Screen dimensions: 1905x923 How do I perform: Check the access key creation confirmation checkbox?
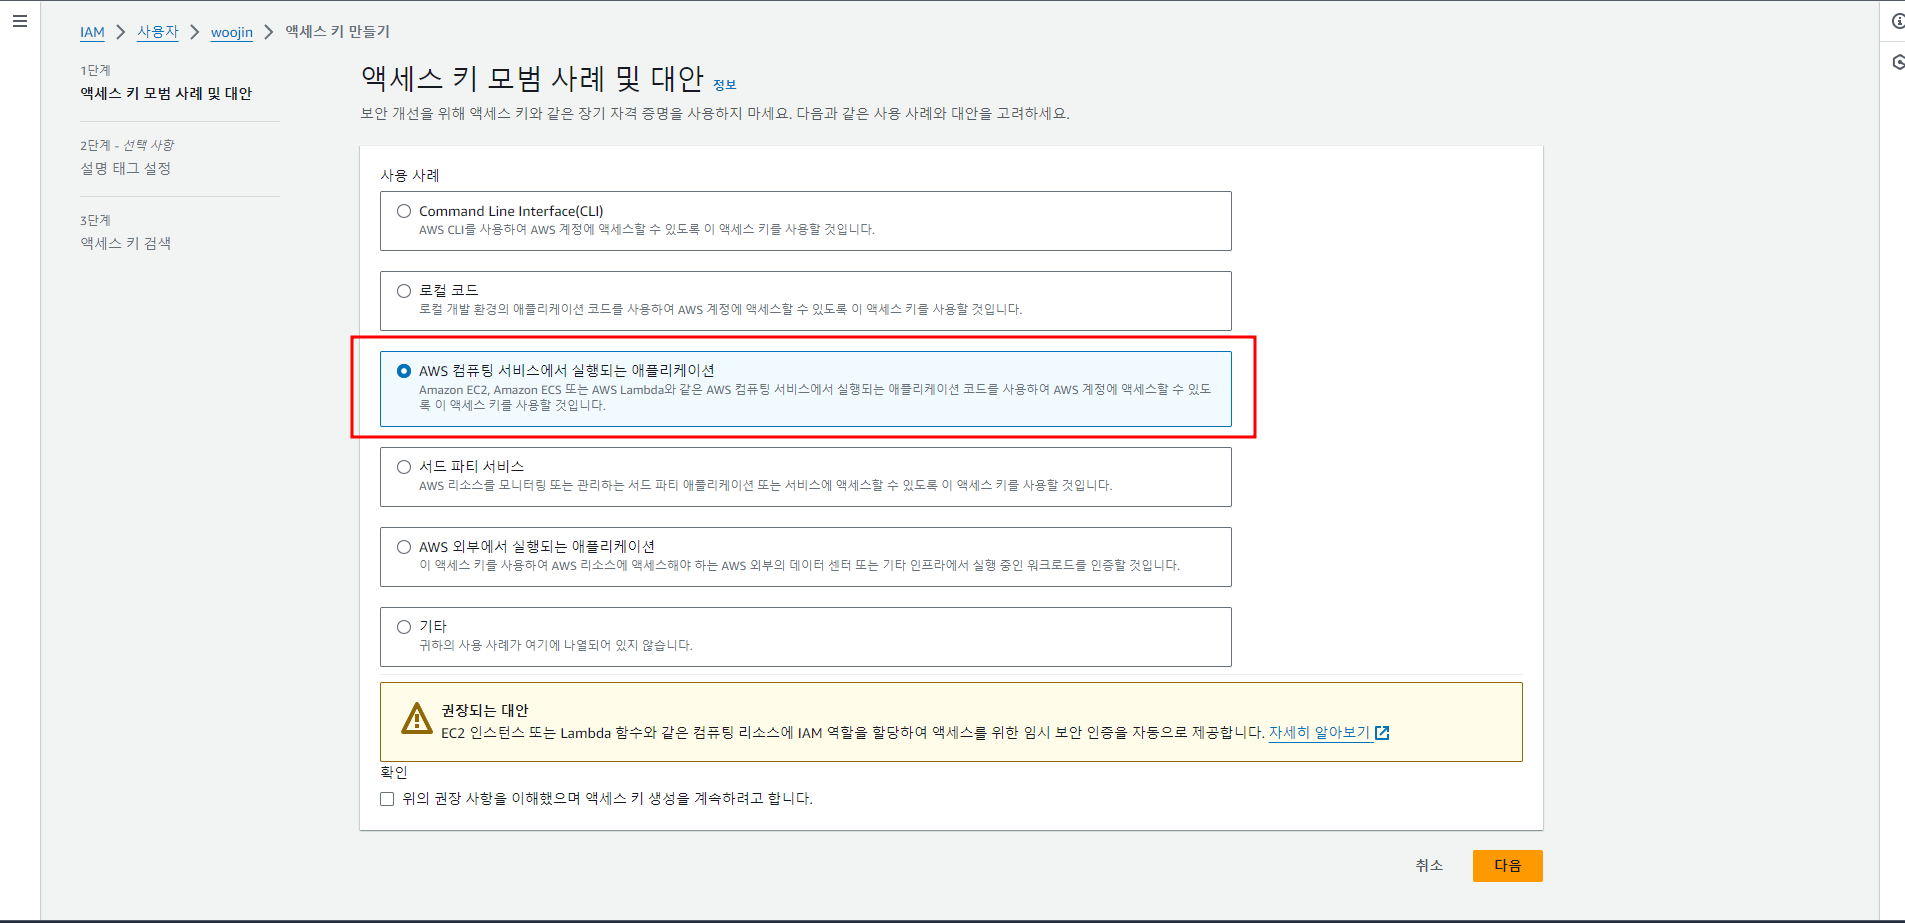387,798
